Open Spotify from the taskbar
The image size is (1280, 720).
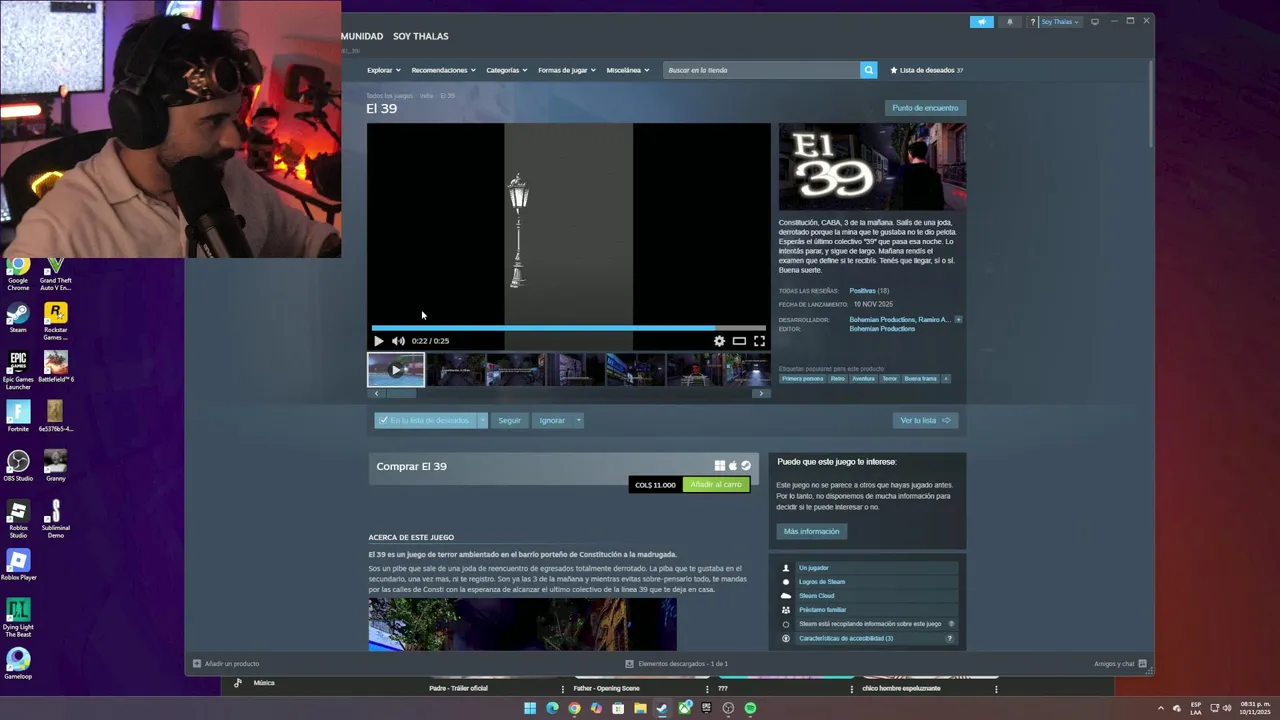750,708
